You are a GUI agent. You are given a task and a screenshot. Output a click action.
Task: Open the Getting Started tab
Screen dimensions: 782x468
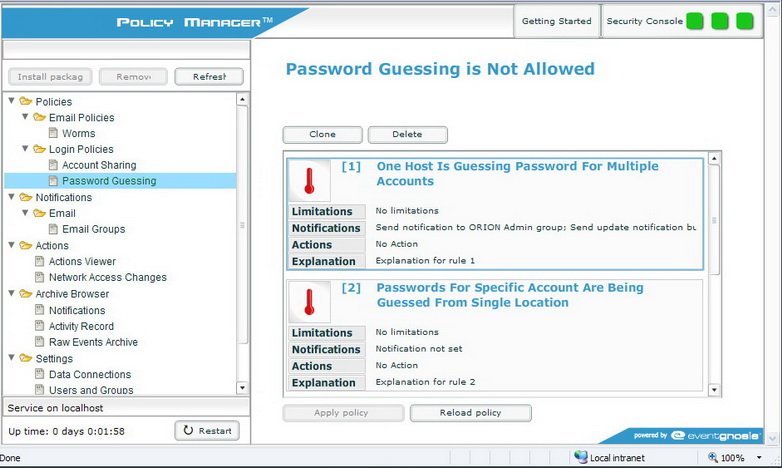click(557, 21)
